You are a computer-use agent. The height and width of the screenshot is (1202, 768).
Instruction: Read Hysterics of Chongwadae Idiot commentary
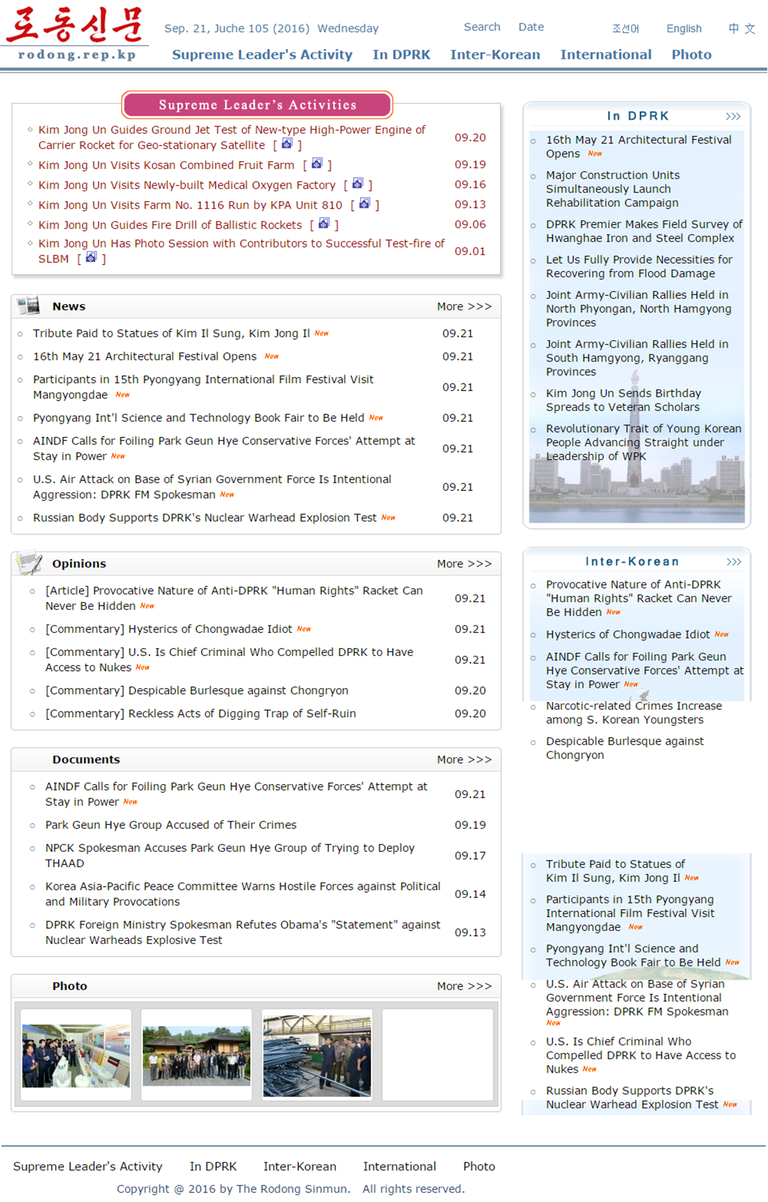point(169,629)
